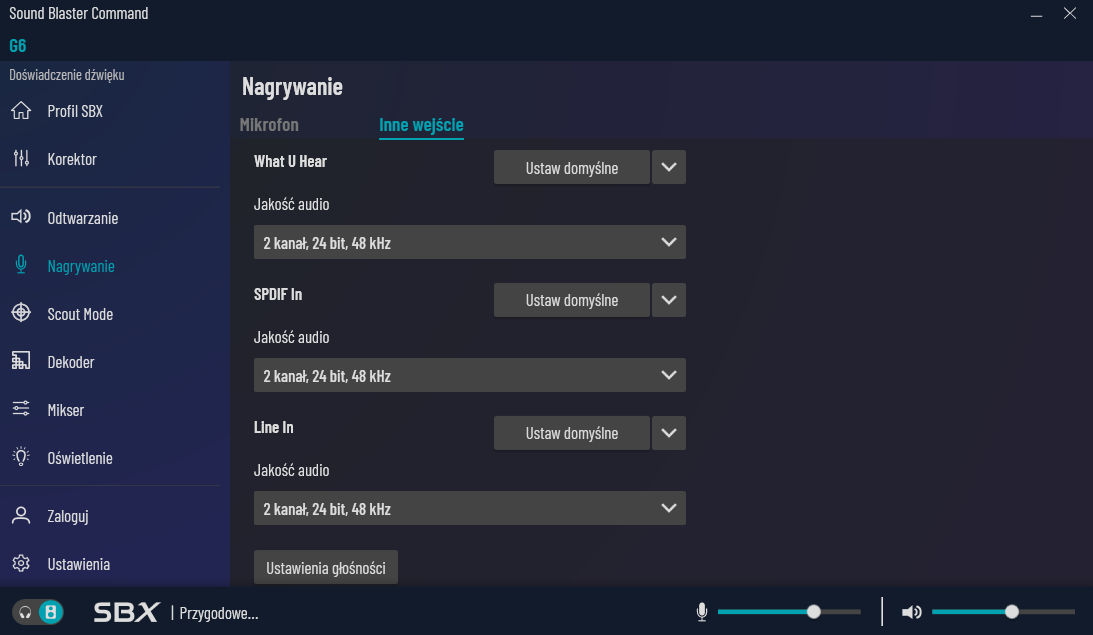Open Dekoder section label

70,362
